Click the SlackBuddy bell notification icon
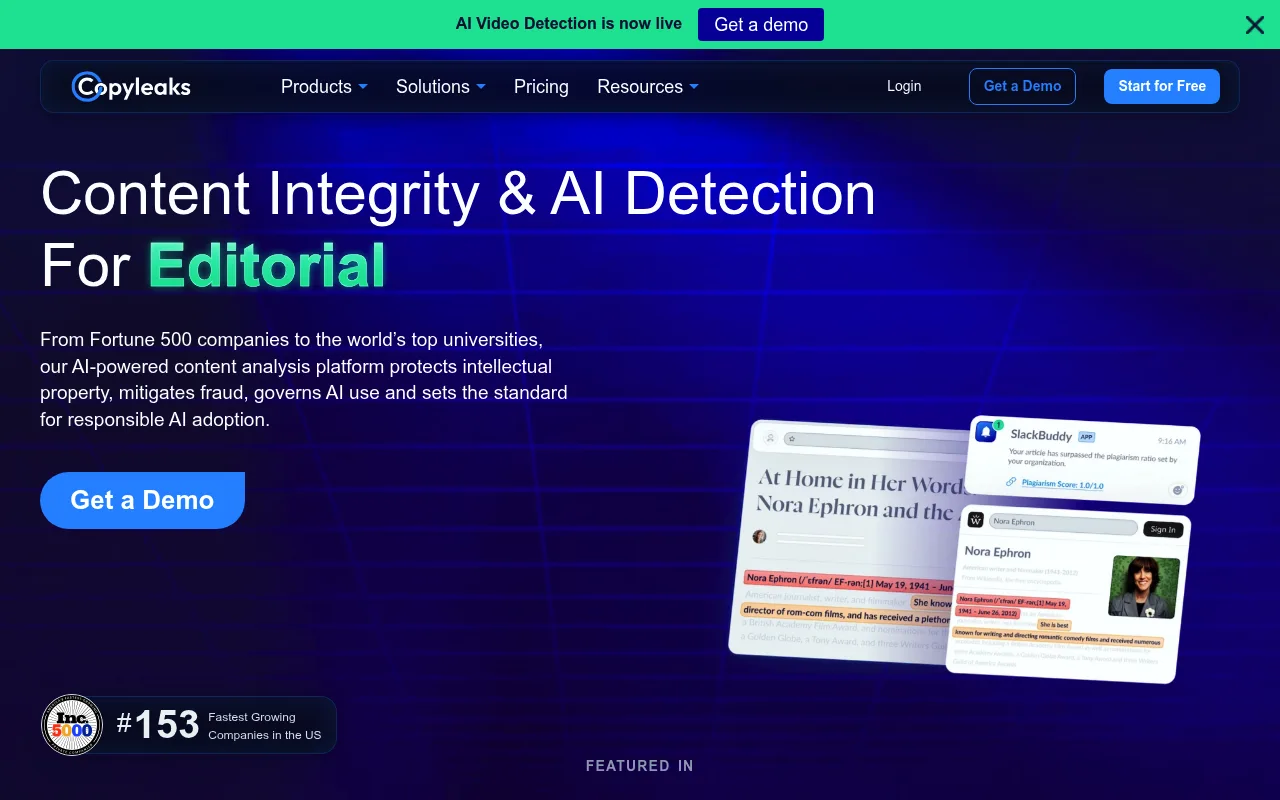This screenshot has width=1280, height=800. click(986, 432)
